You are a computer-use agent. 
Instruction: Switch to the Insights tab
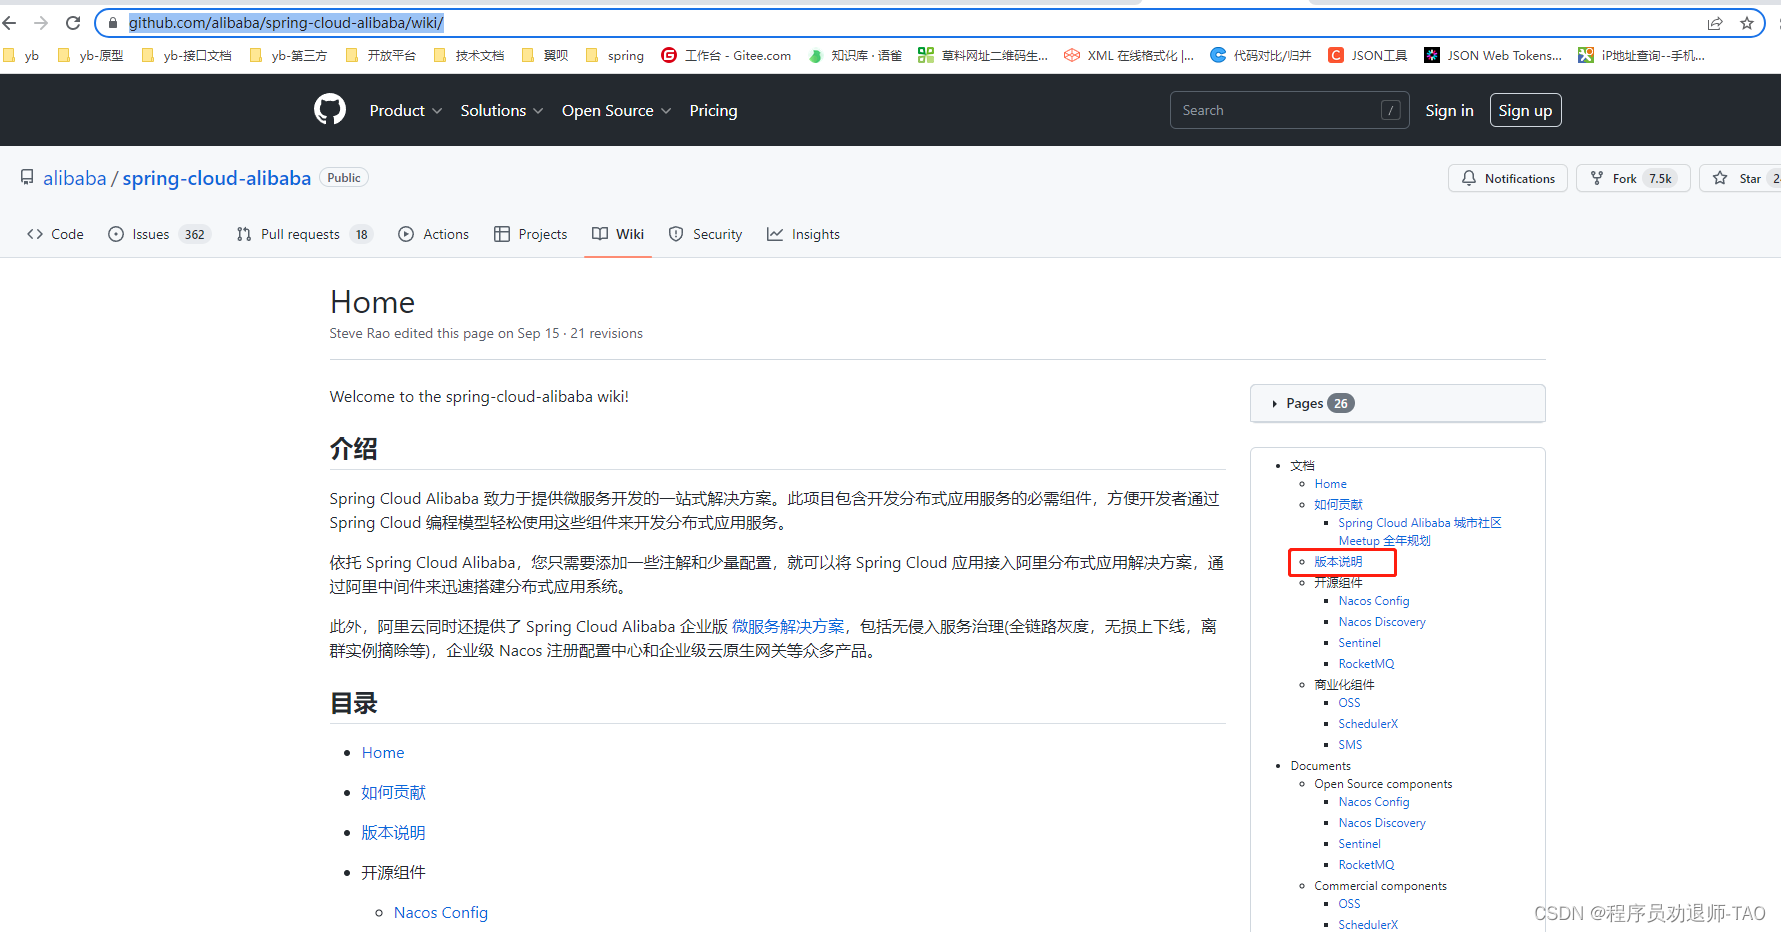pyautogui.click(x=803, y=234)
